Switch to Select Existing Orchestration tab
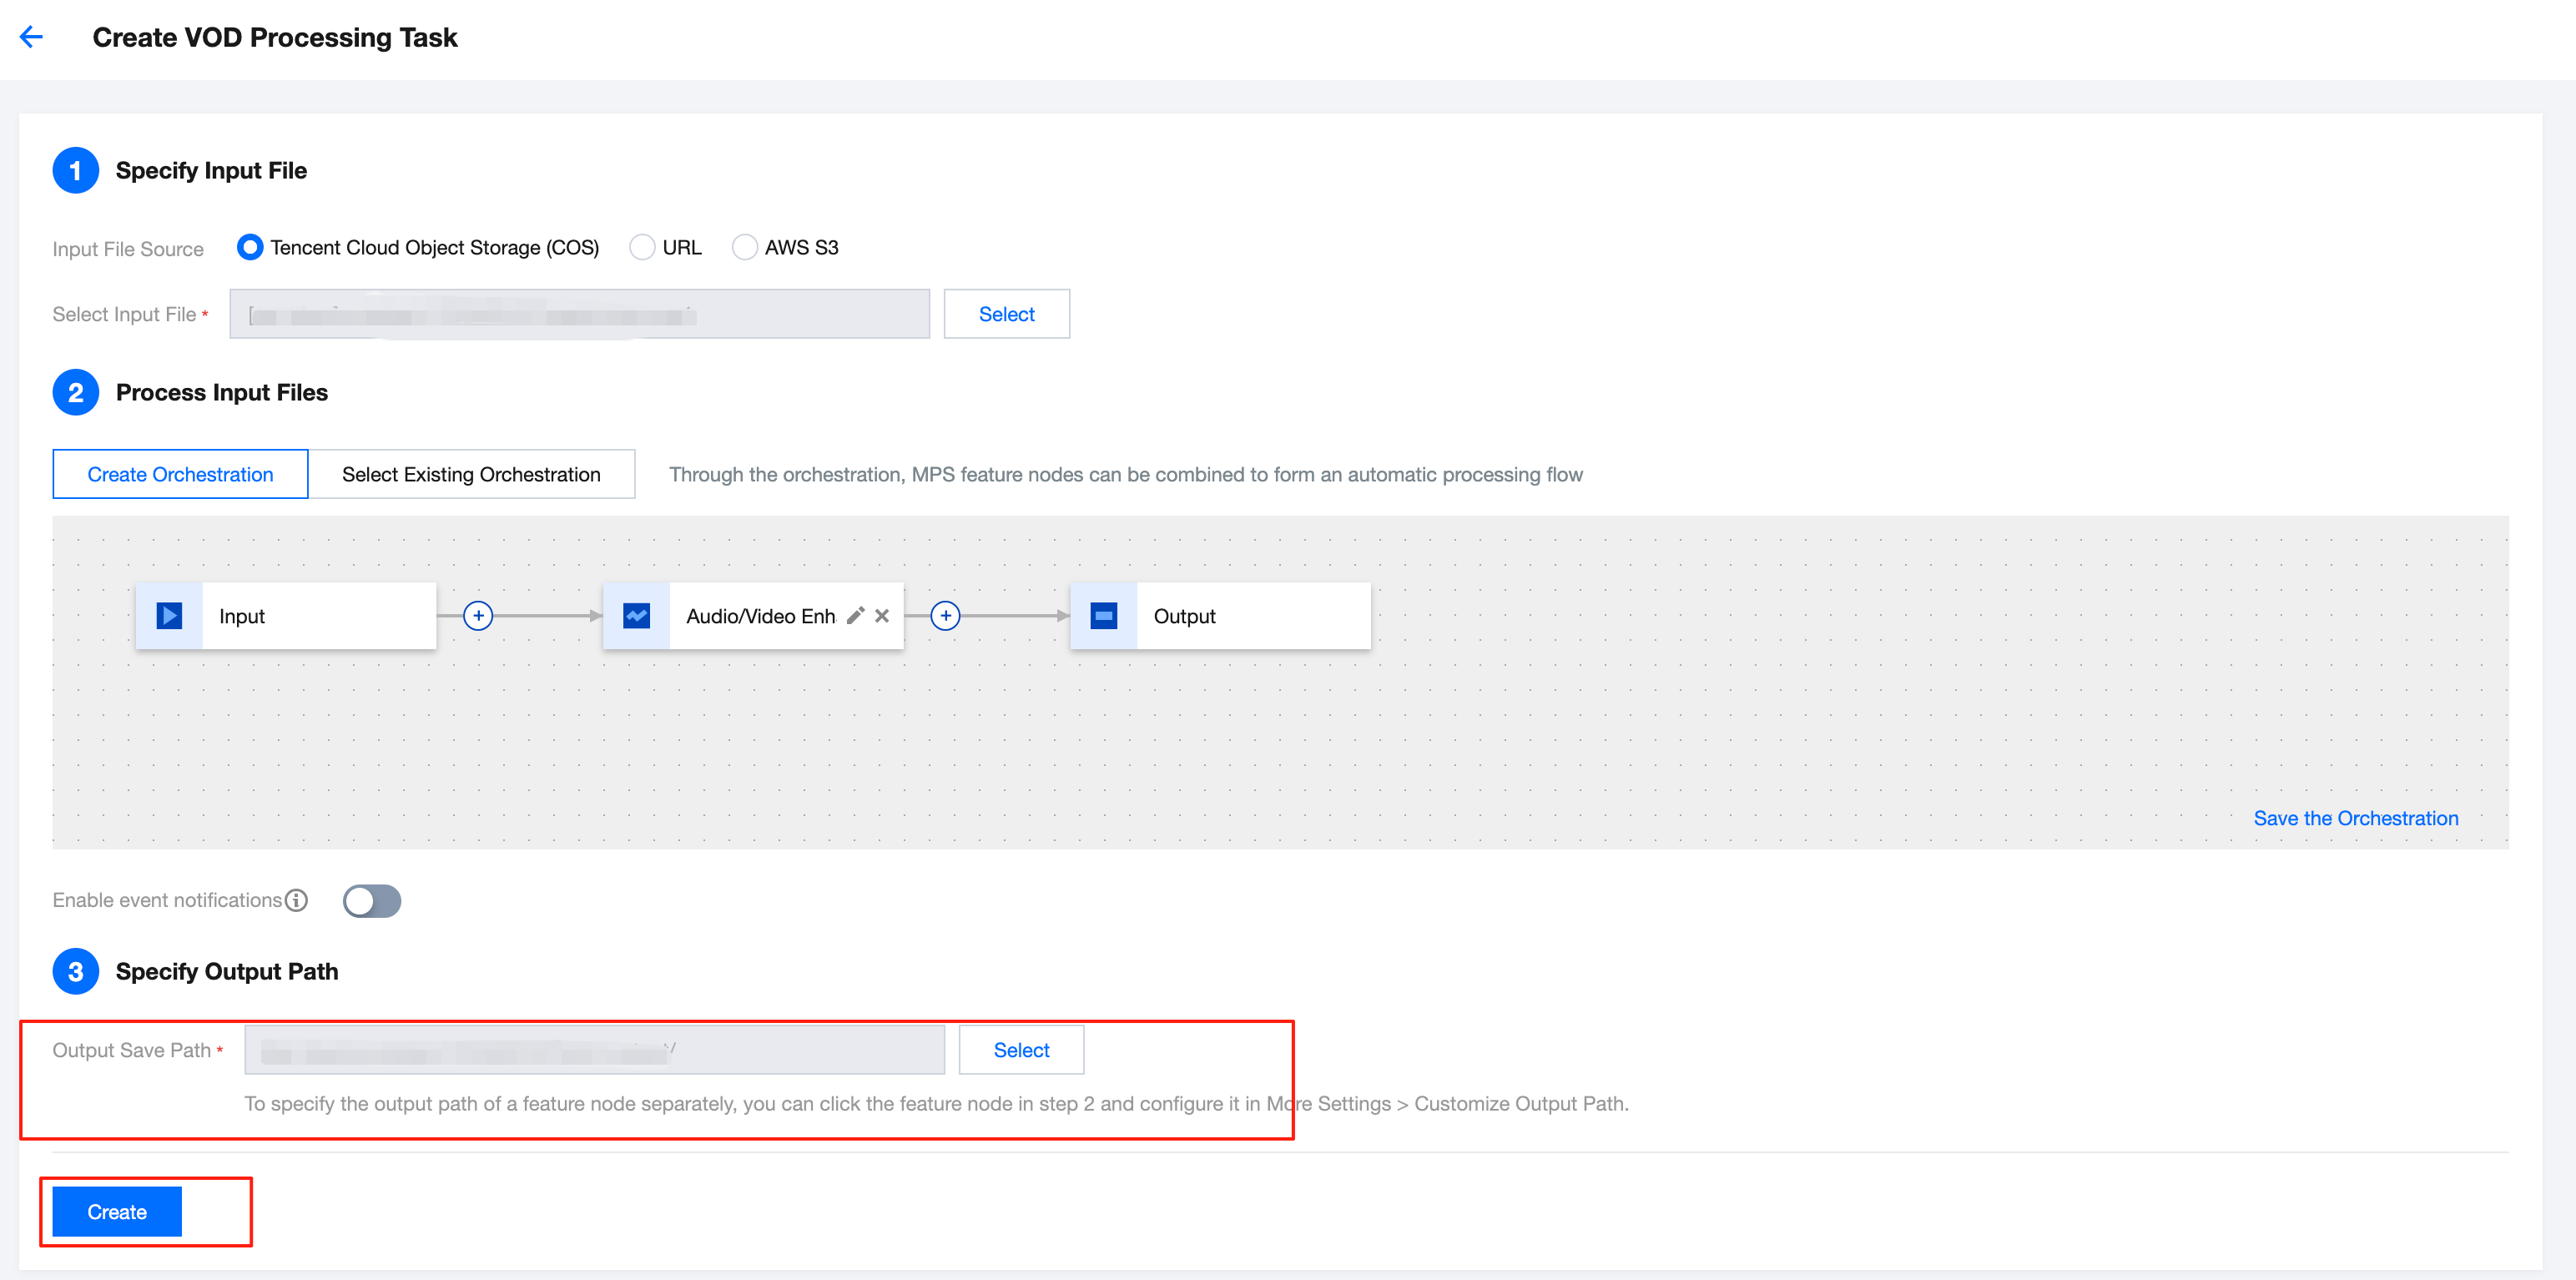 (471, 474)
